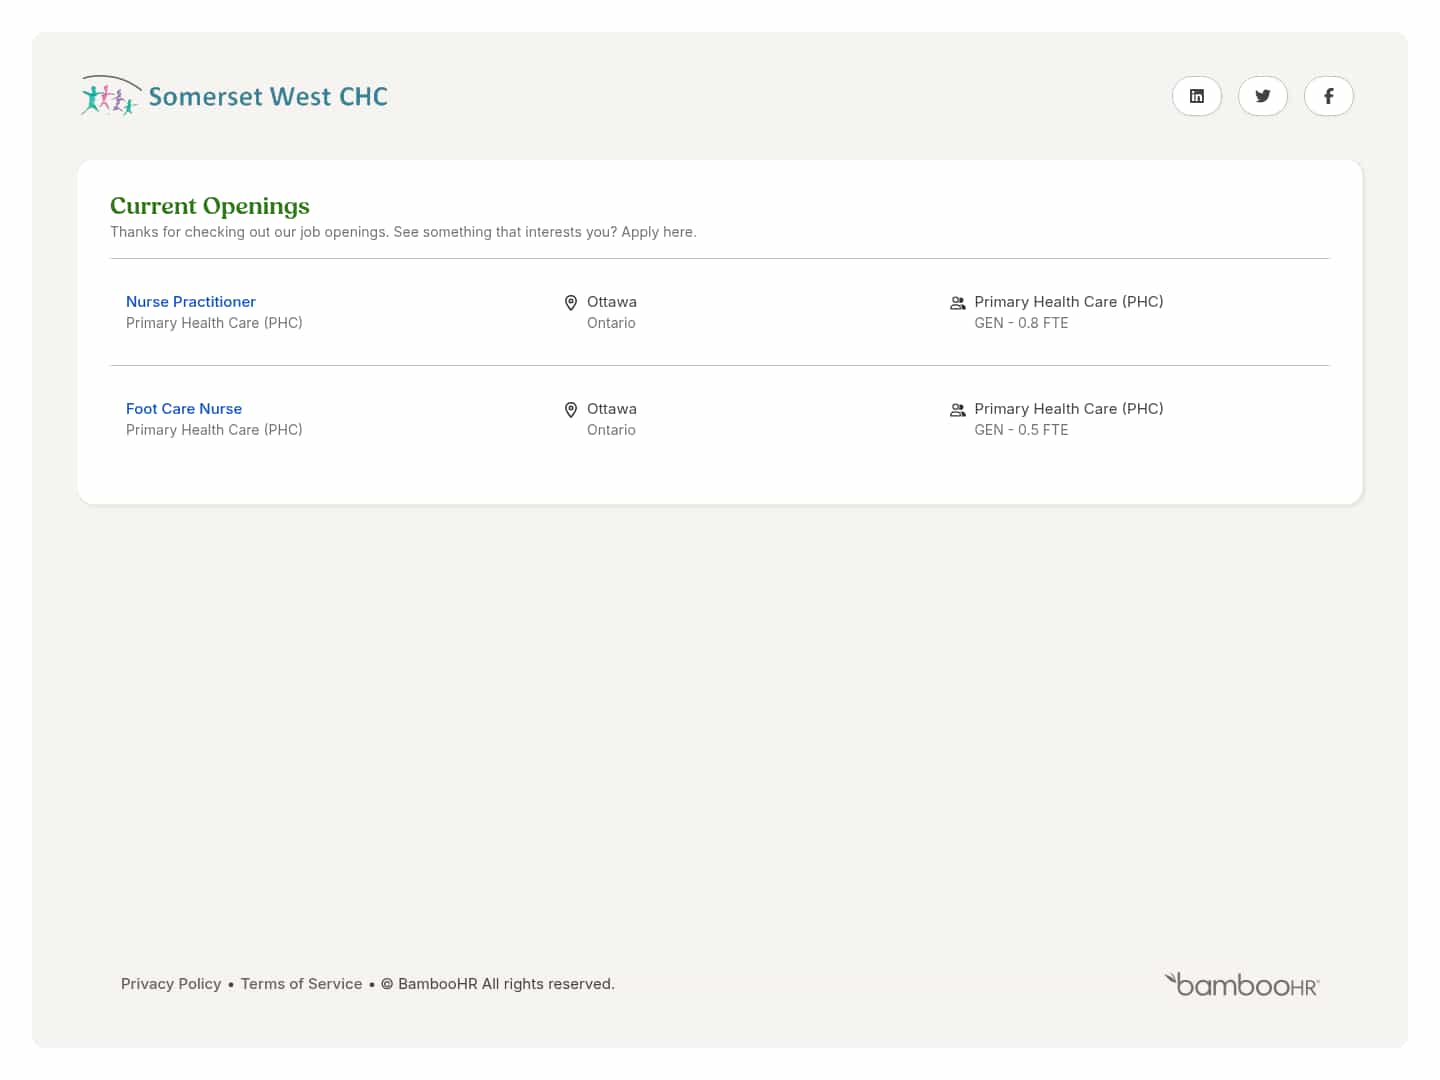Screen dimensions: 1440x1080
Task: Open the Nurse Practitioner job posting
Action: [x=191, y=301]
